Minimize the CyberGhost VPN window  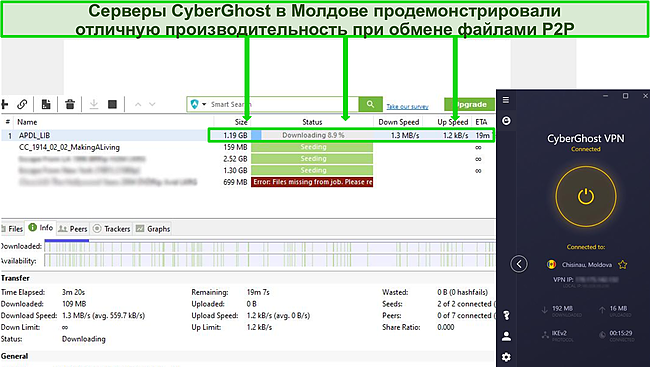point(606,96)
